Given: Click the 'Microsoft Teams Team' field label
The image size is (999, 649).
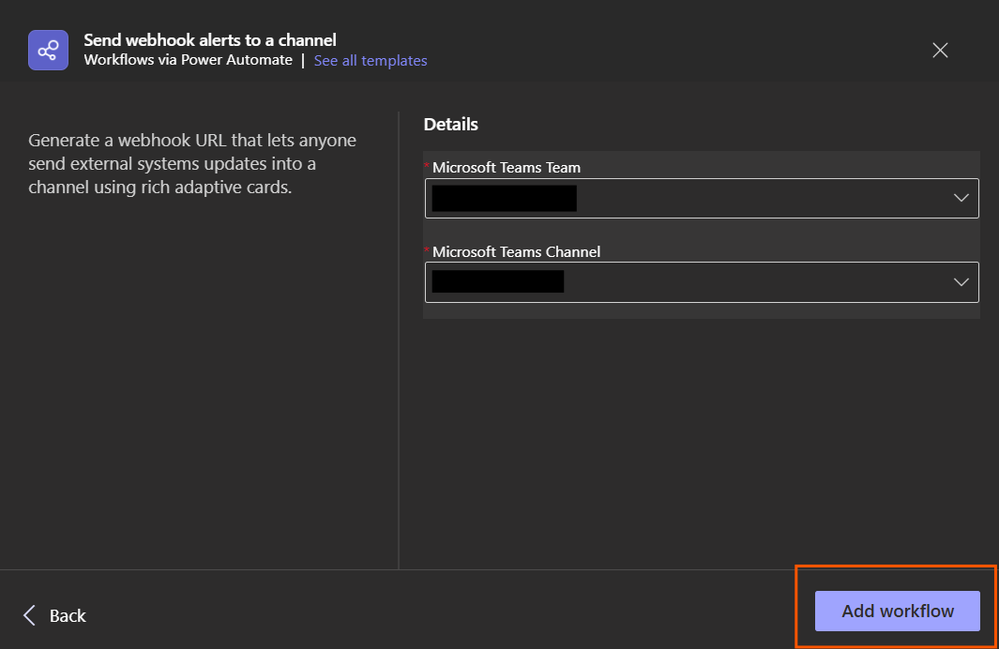Looking at the screenshot, I should pos(506,168).
